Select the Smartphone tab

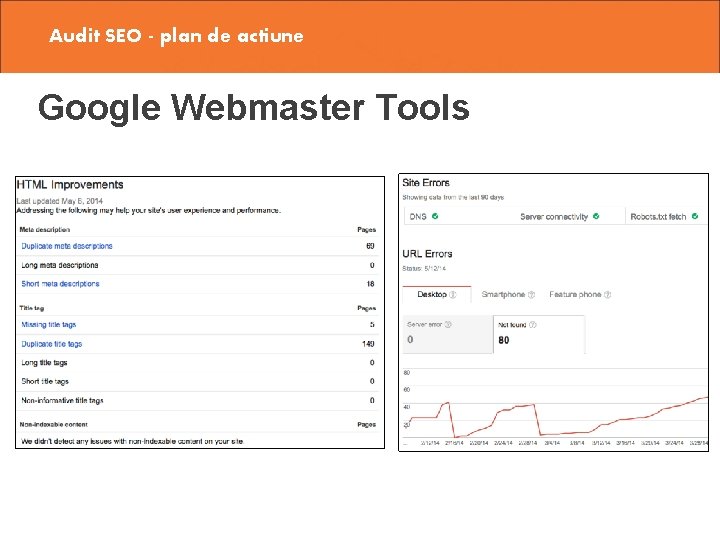pos(508,294)
